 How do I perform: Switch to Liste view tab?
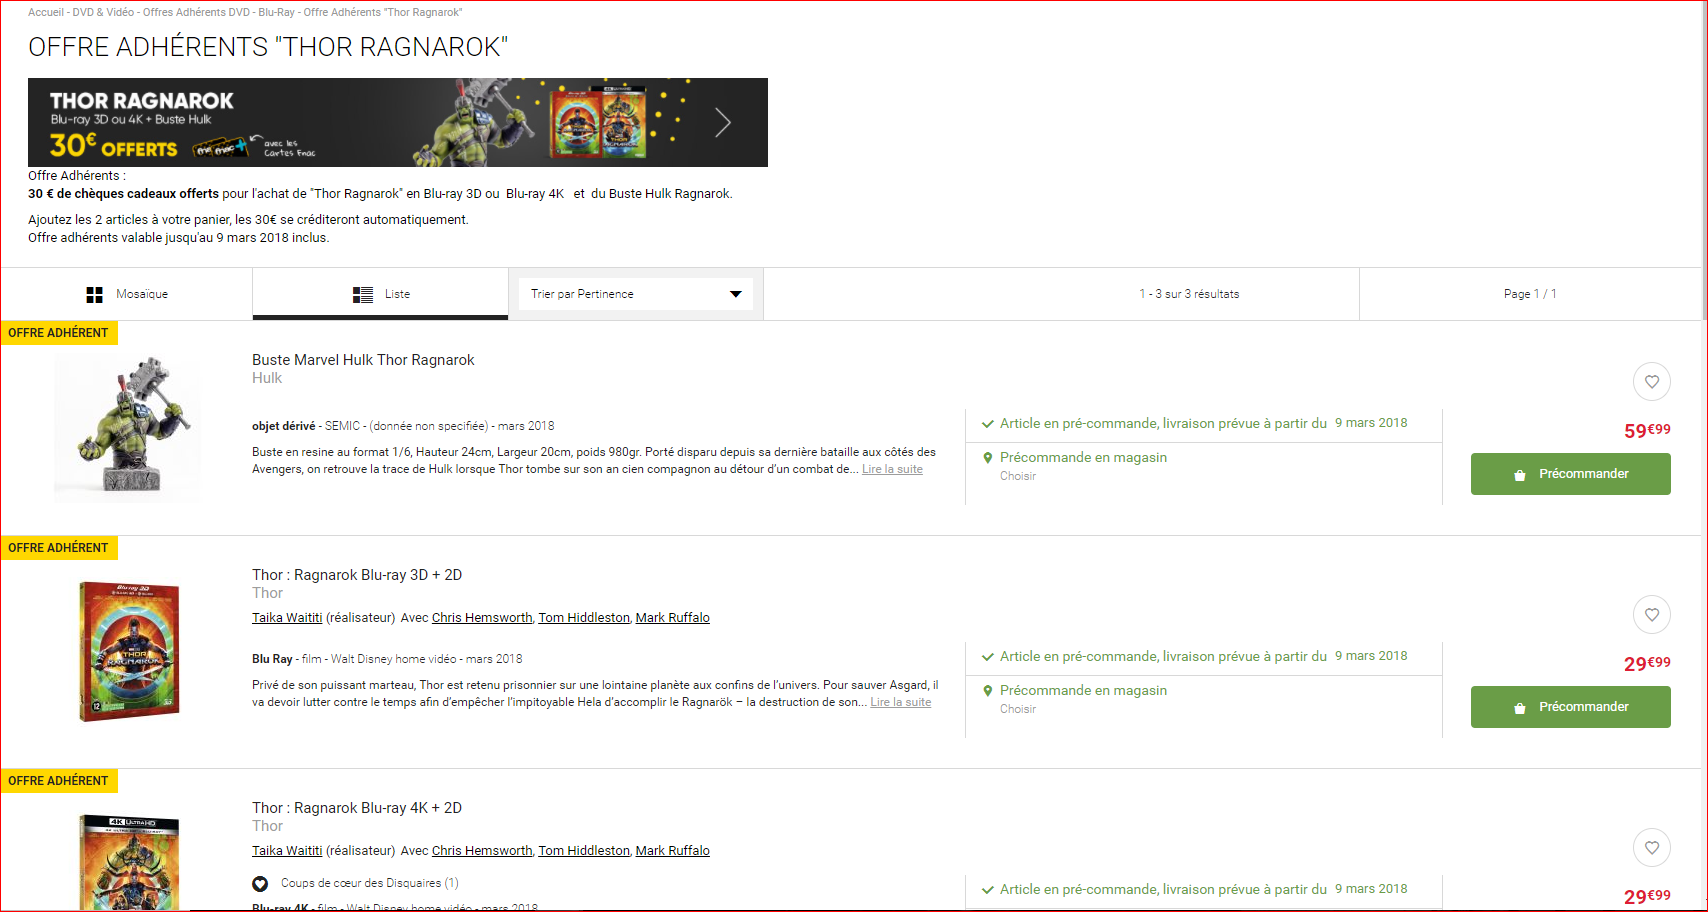381,294
